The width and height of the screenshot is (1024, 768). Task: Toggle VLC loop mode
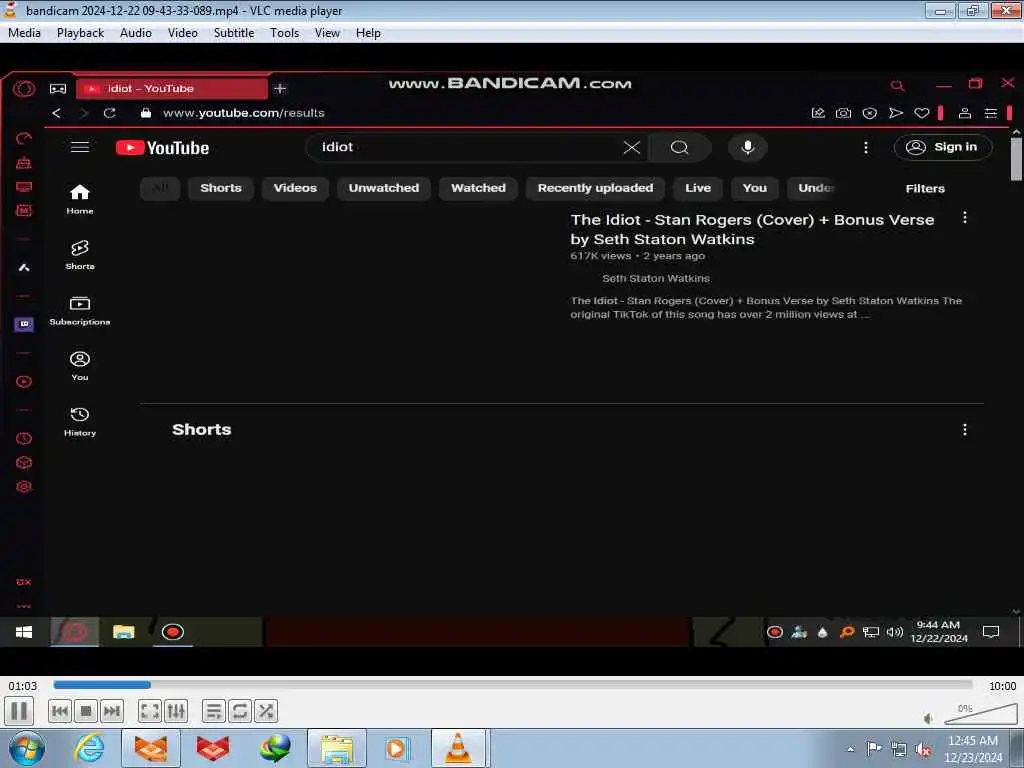coord(240,711)
